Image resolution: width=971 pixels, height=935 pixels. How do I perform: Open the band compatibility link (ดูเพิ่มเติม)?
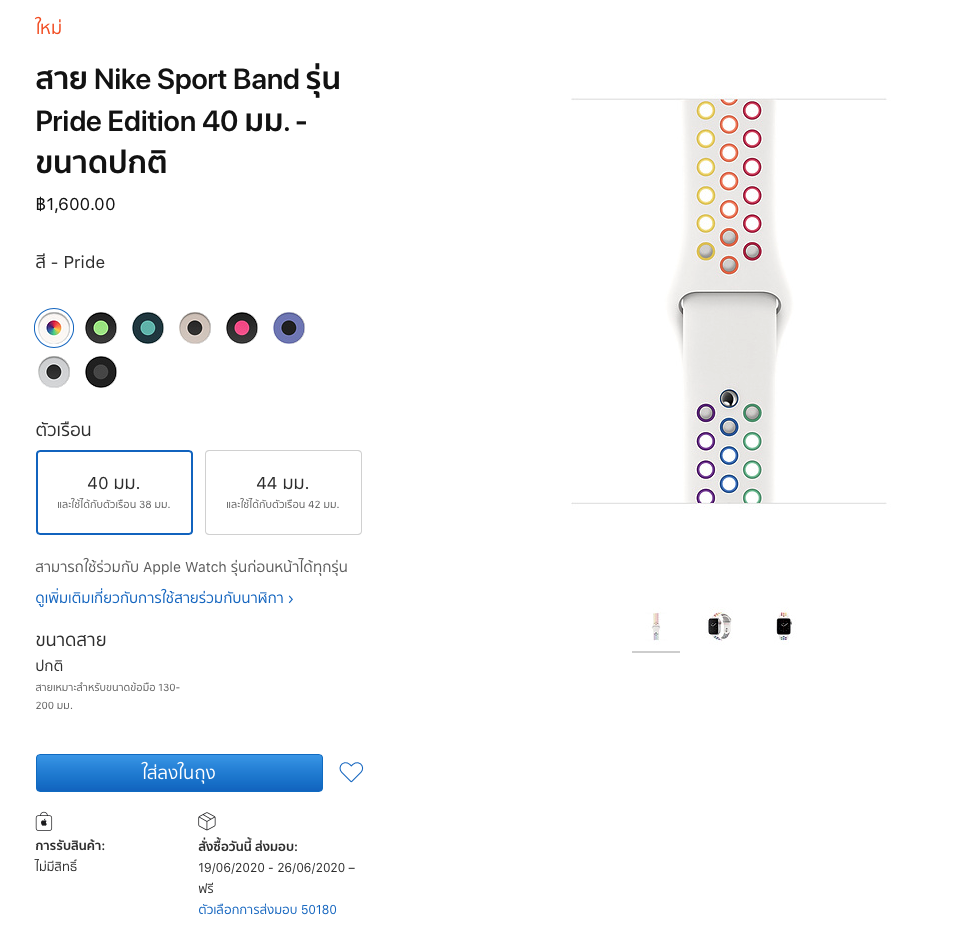coord(164,599)
